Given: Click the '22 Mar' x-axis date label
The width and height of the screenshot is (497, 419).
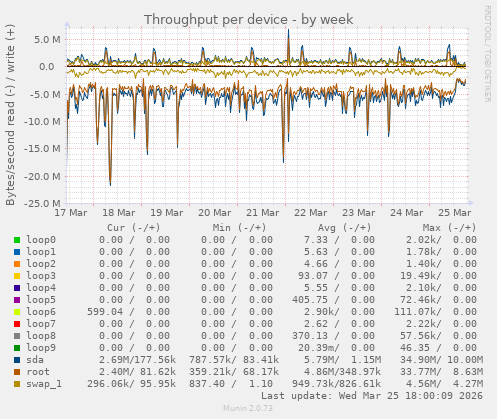Looking at the screenshot, I should pyautogui.click(x=311, y=213).
